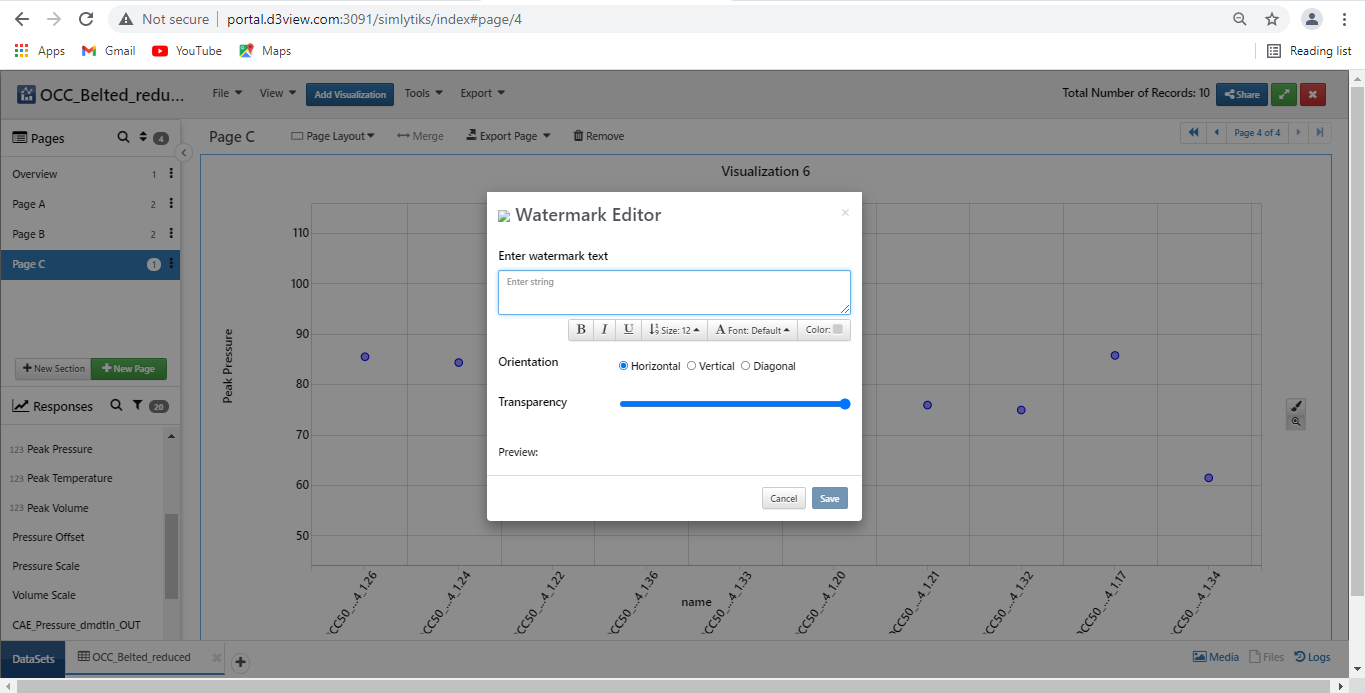The width and height of the screenshot is (1365, 693).
Task: Bookmark this page with star icon
Action: pos(1272,19)
